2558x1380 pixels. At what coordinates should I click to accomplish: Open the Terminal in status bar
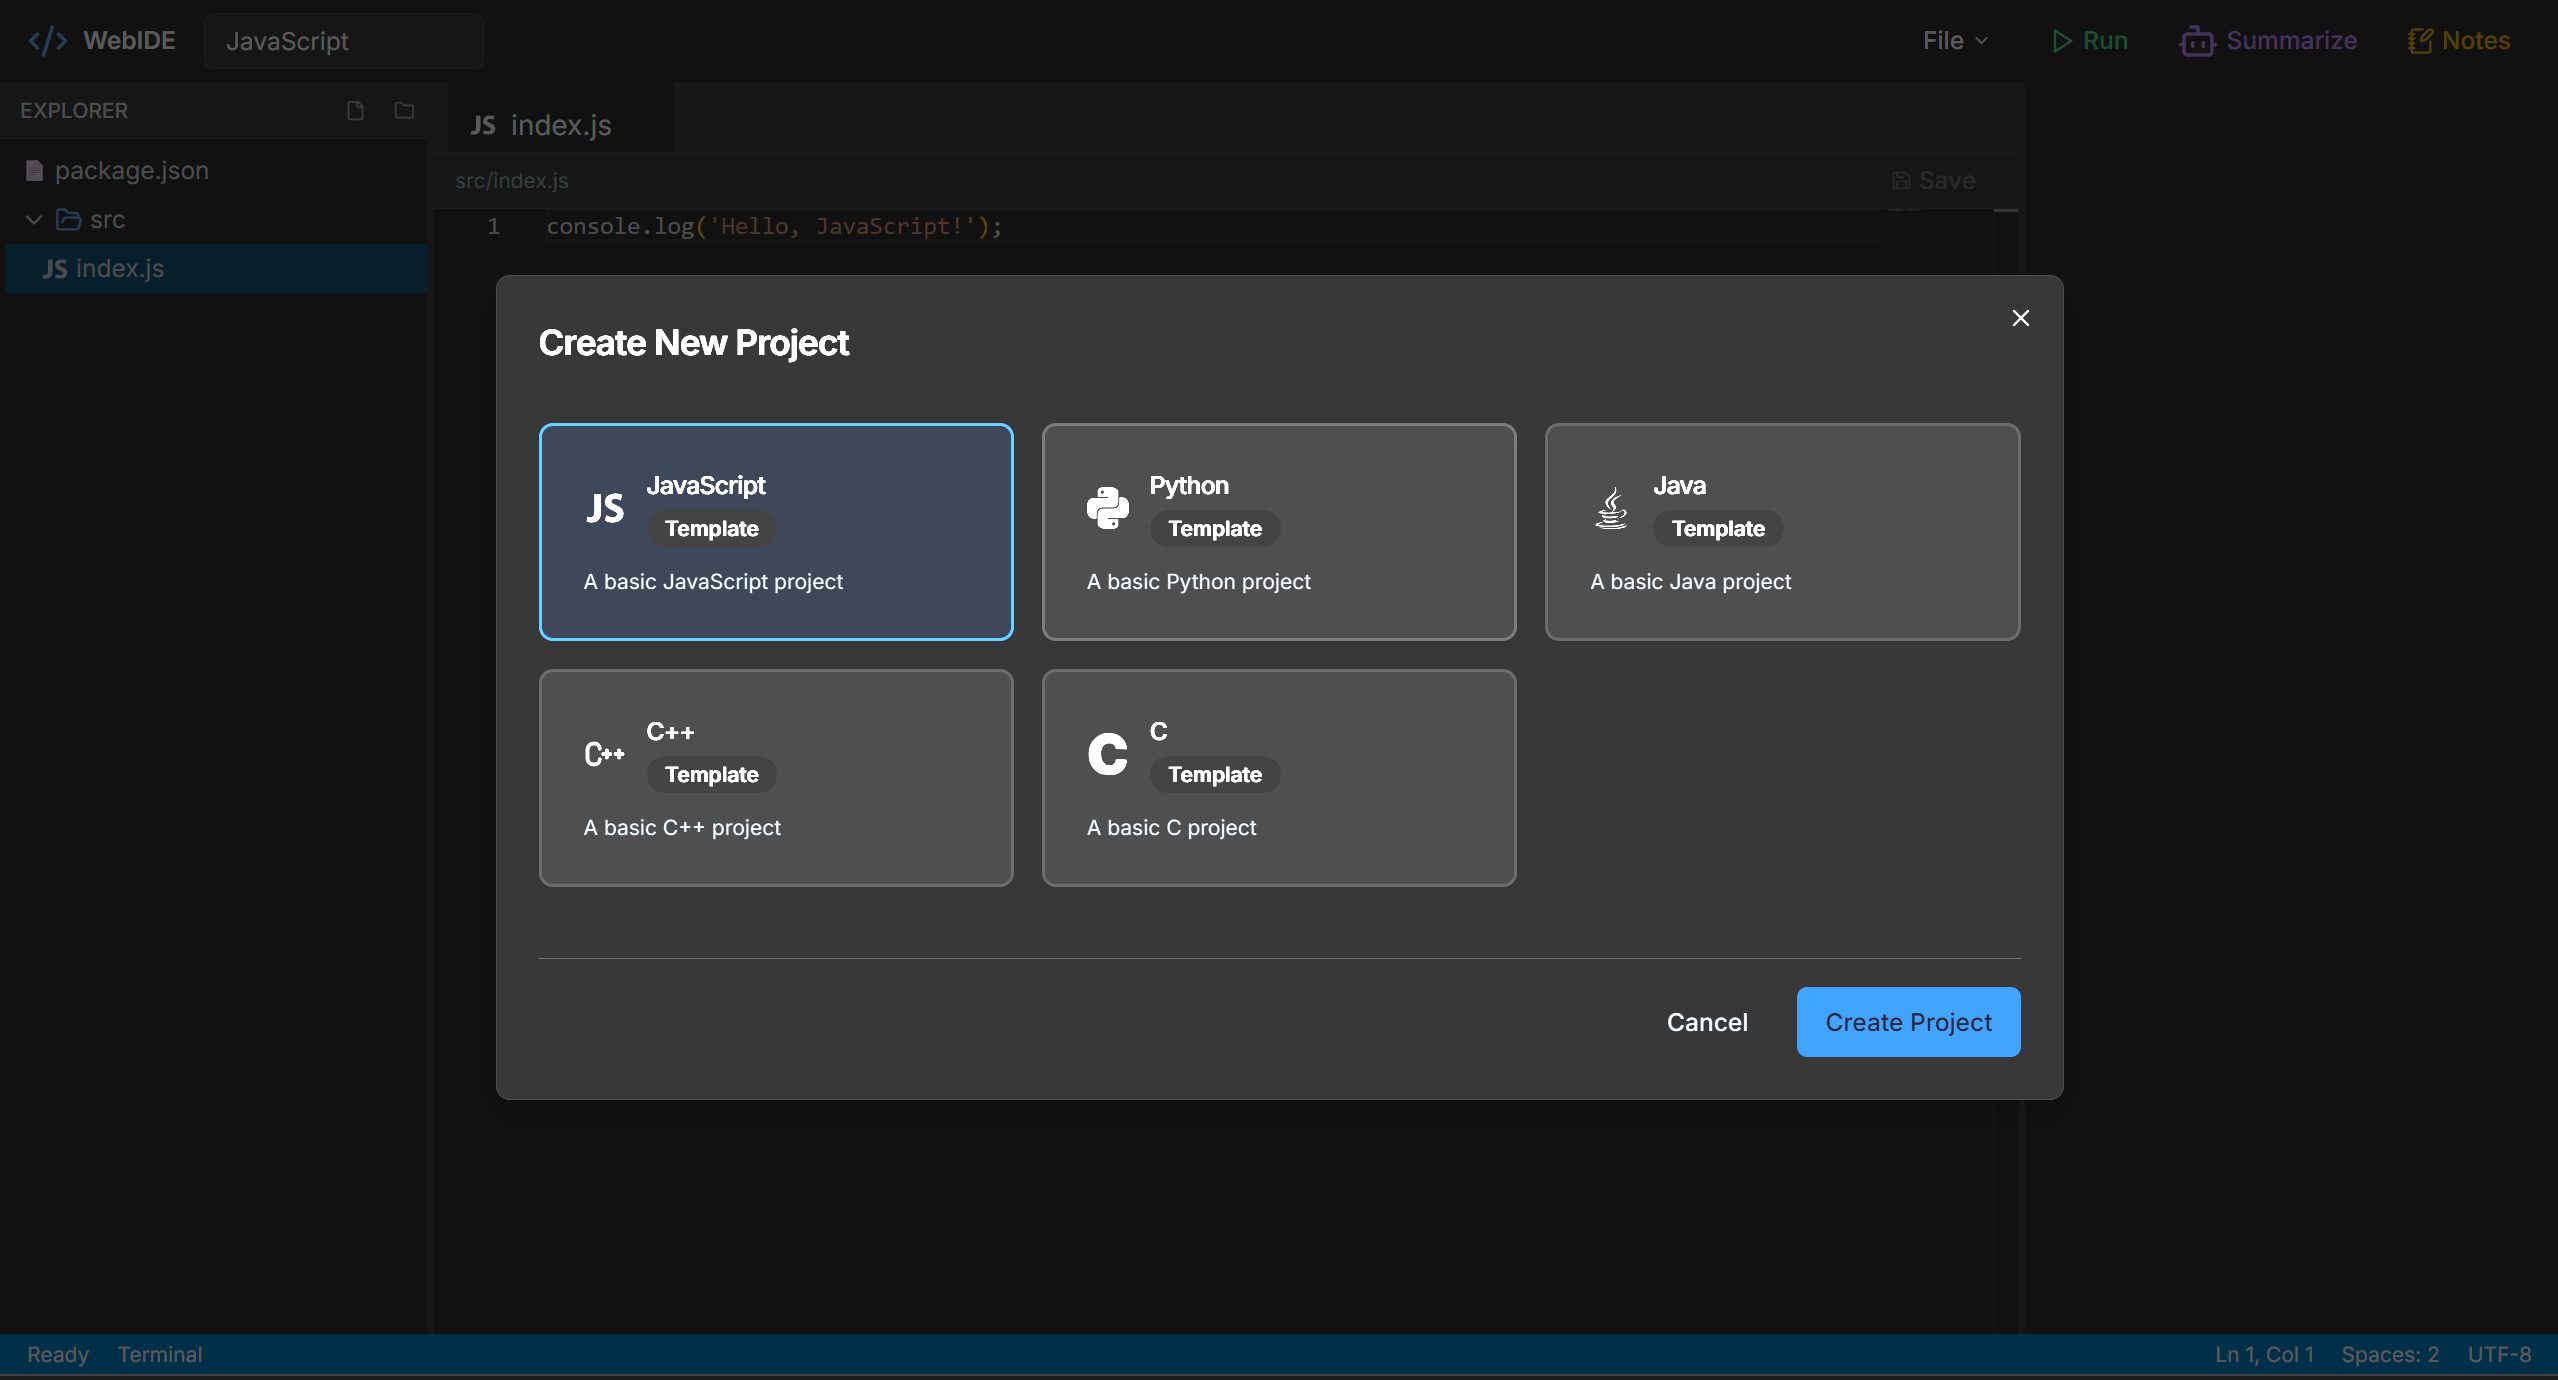tap(160, 1354)
